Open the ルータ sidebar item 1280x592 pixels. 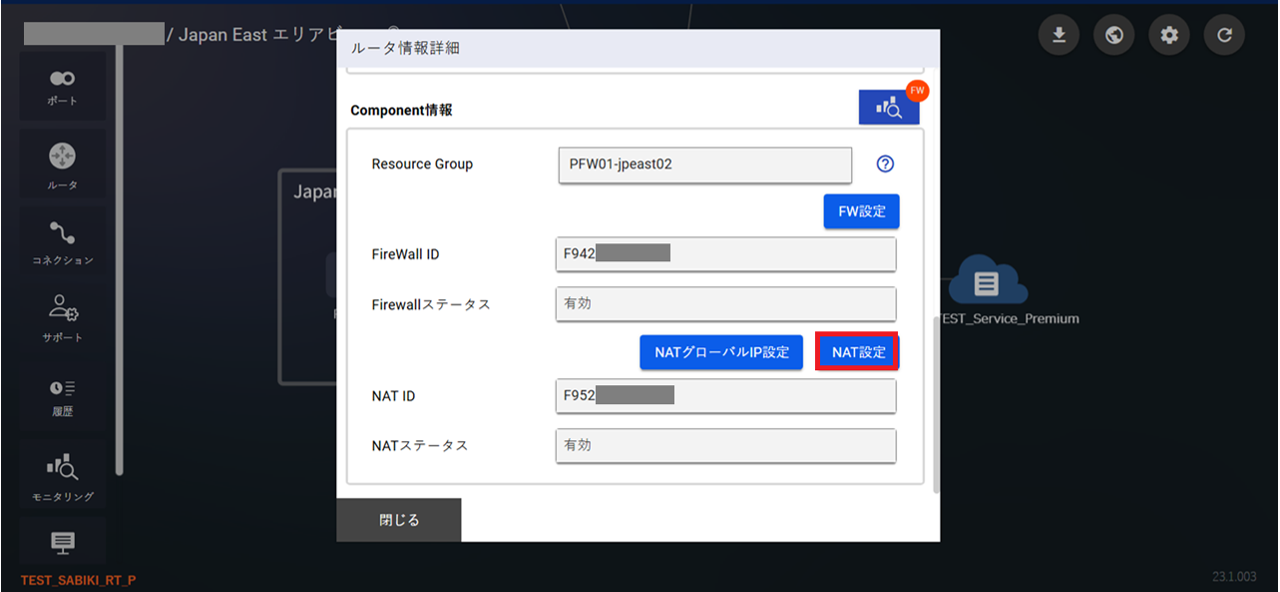62,166
